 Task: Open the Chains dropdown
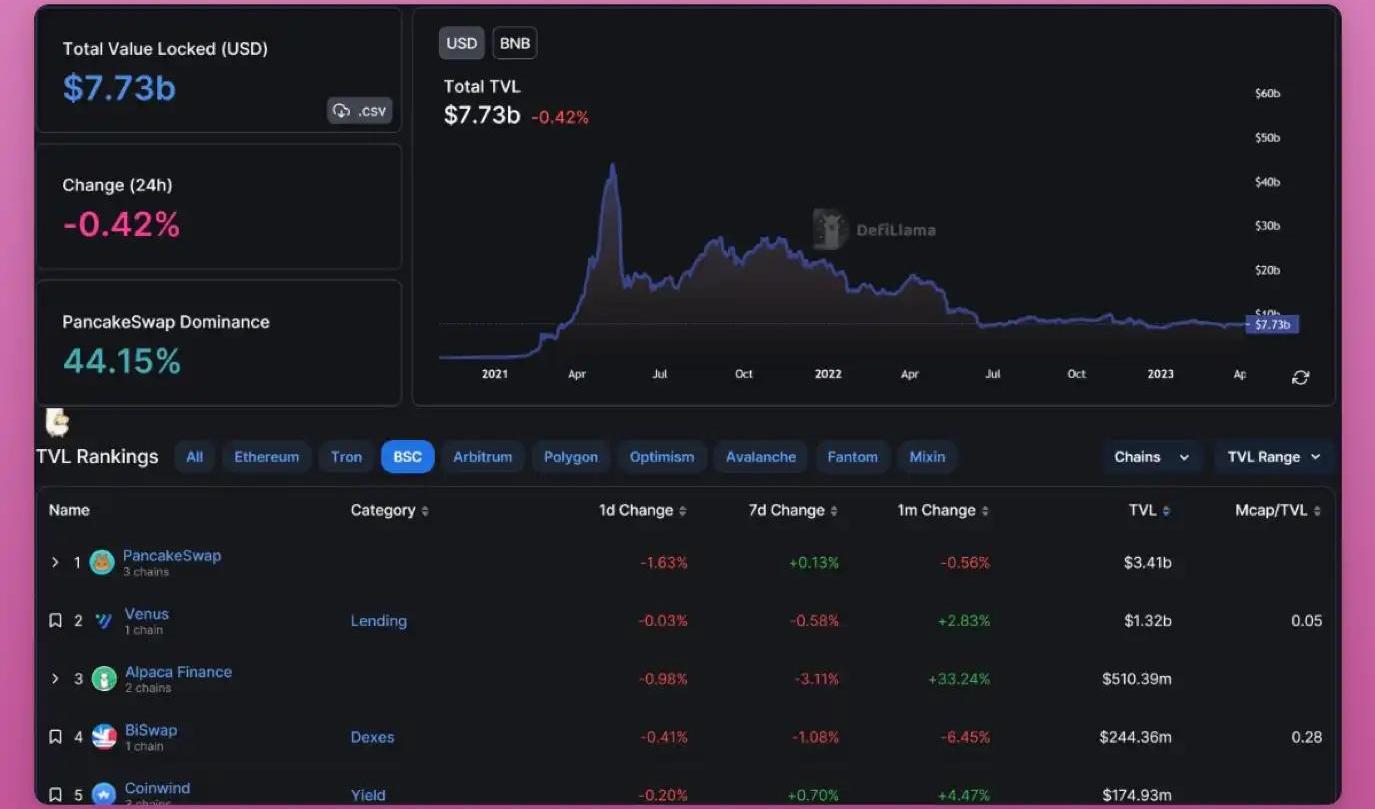pyautogui.click(x=1152, y=457)
